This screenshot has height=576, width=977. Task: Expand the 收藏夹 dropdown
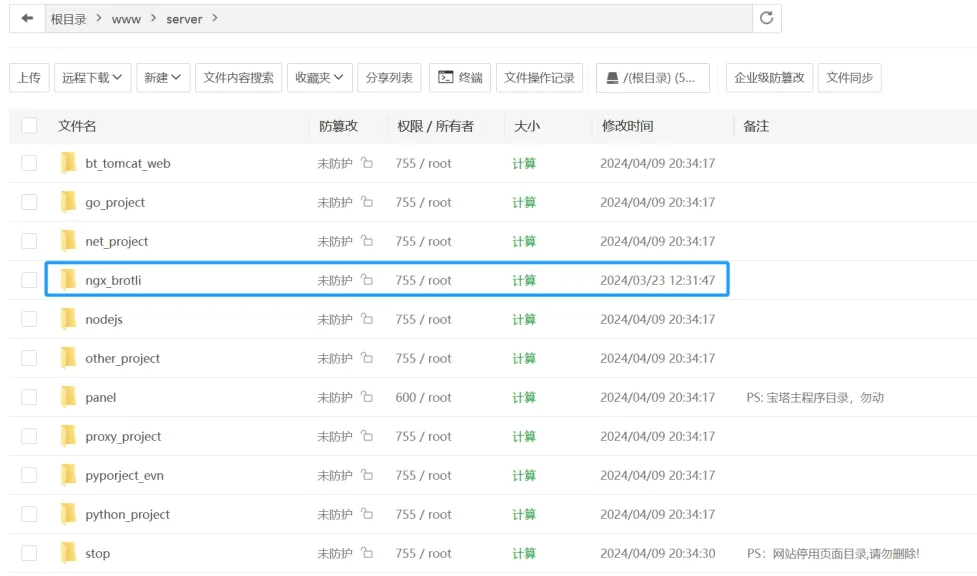point(319,78)
